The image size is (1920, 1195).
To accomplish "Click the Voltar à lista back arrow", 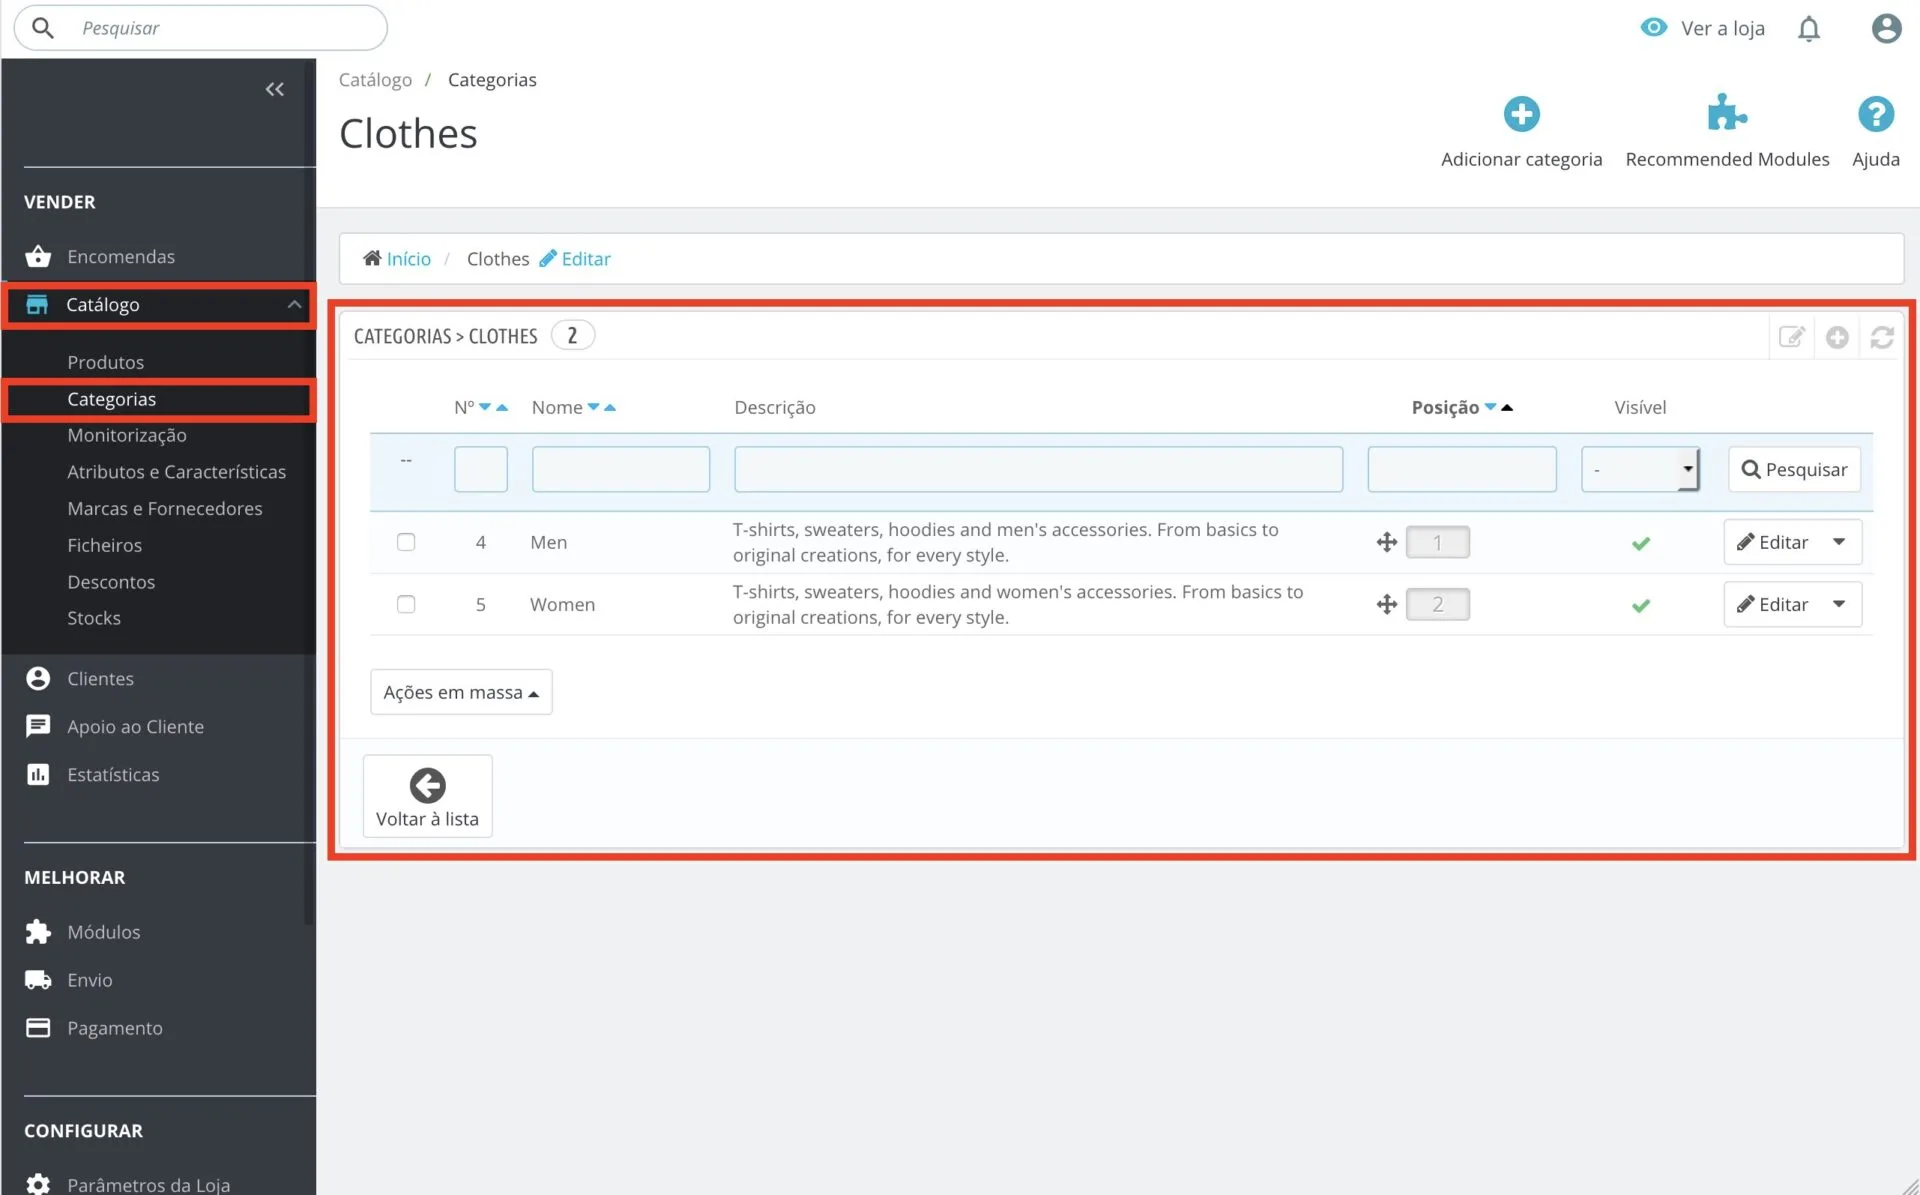I will point(427,796).
